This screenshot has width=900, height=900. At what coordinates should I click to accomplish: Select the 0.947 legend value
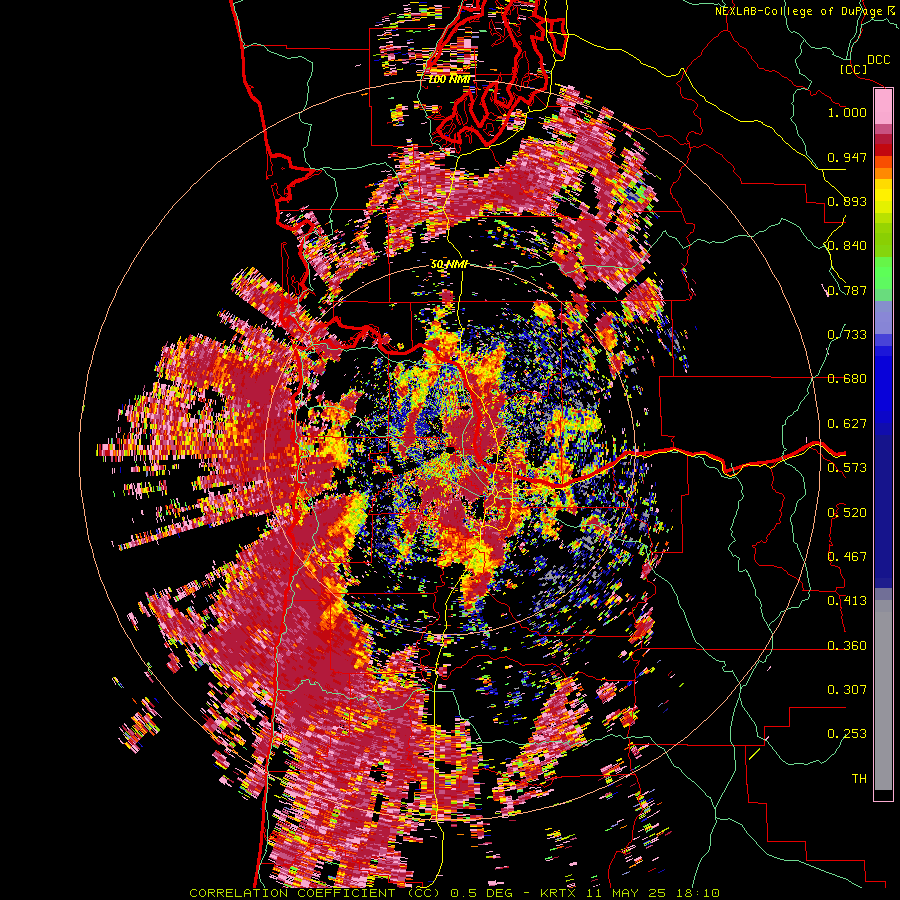[x=847, y=157]
